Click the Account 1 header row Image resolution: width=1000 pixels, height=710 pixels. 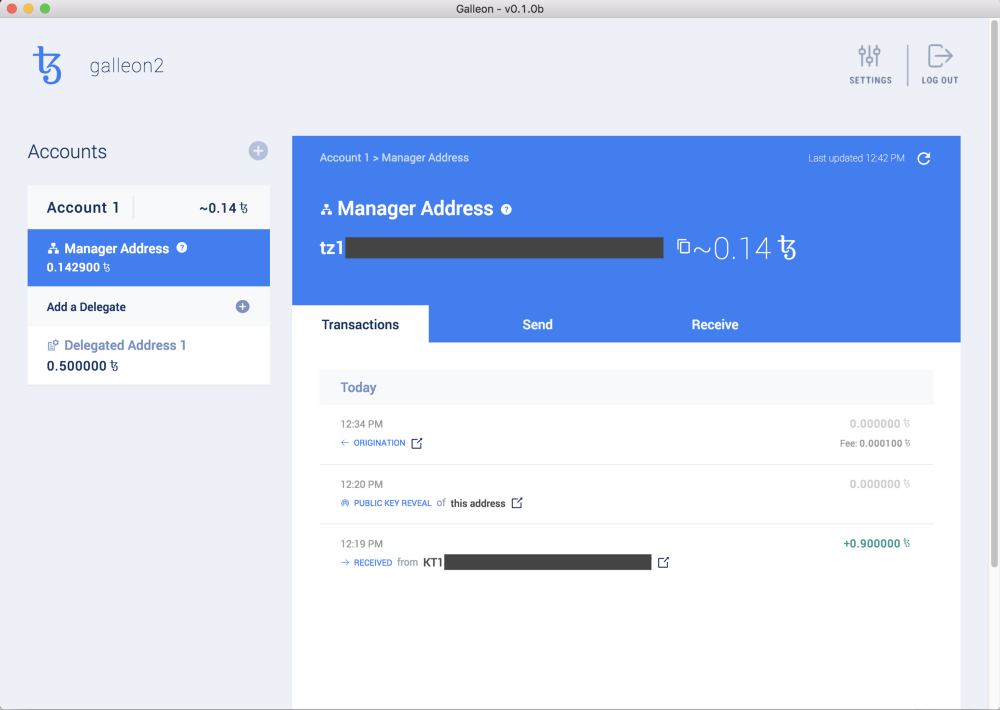(x=149, y=208)
